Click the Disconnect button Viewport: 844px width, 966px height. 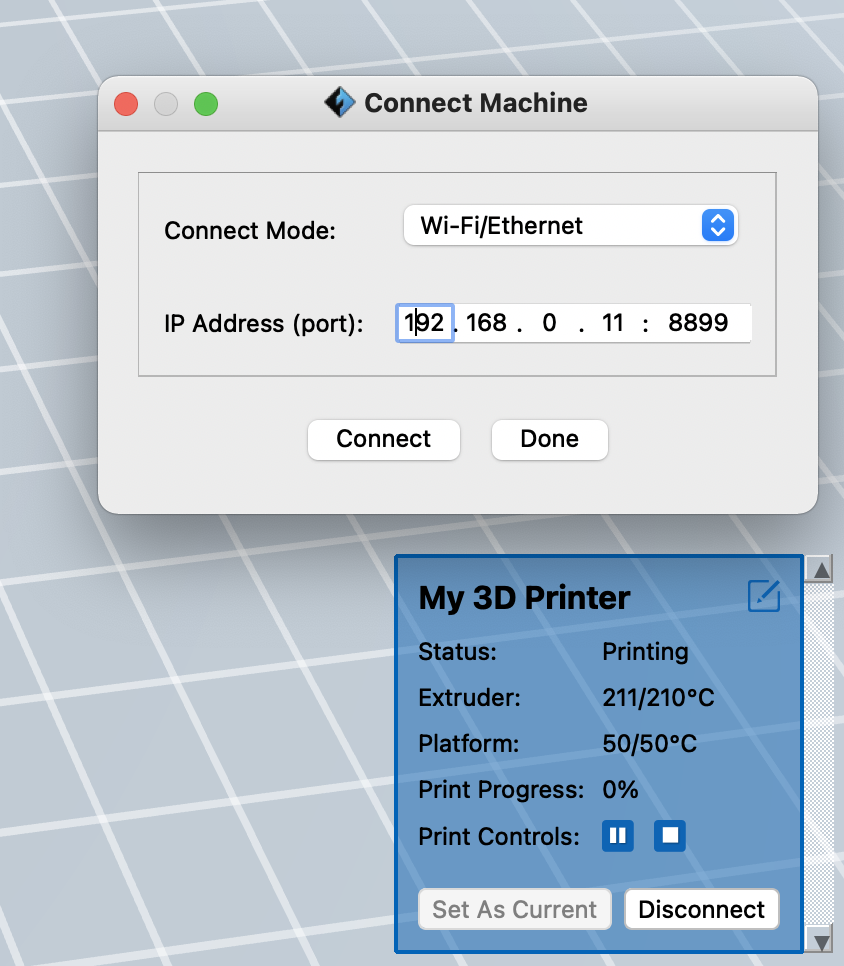[x=701, y=909]
